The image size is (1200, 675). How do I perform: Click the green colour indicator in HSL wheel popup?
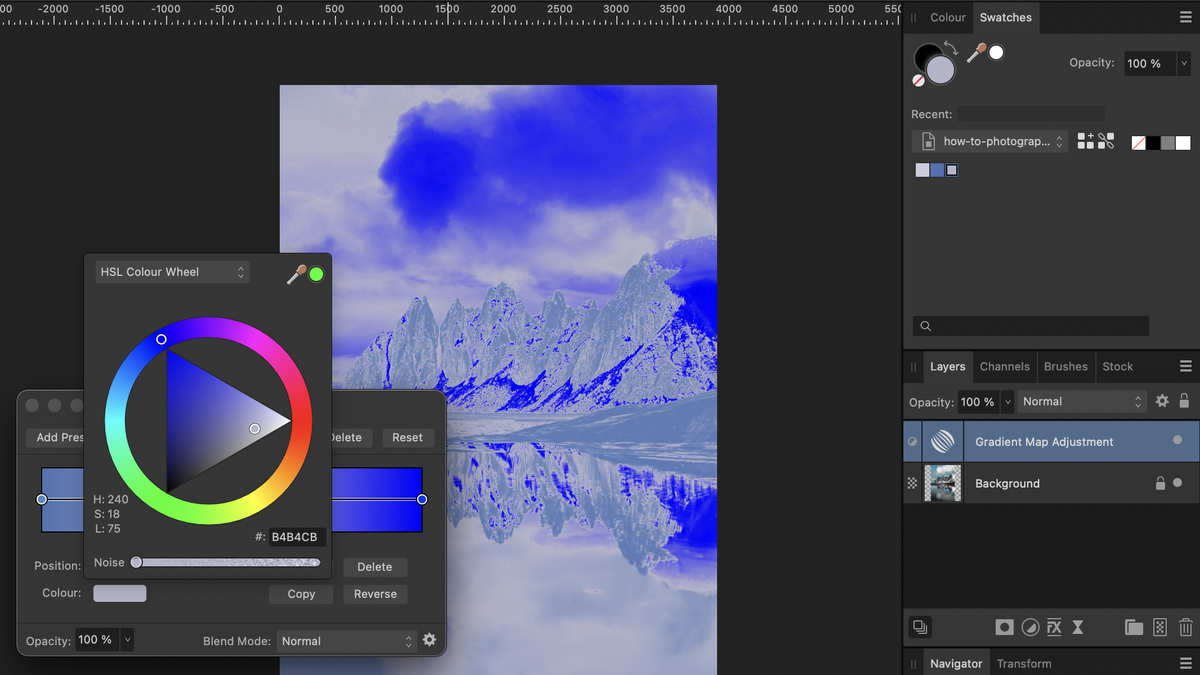(316, 272)
